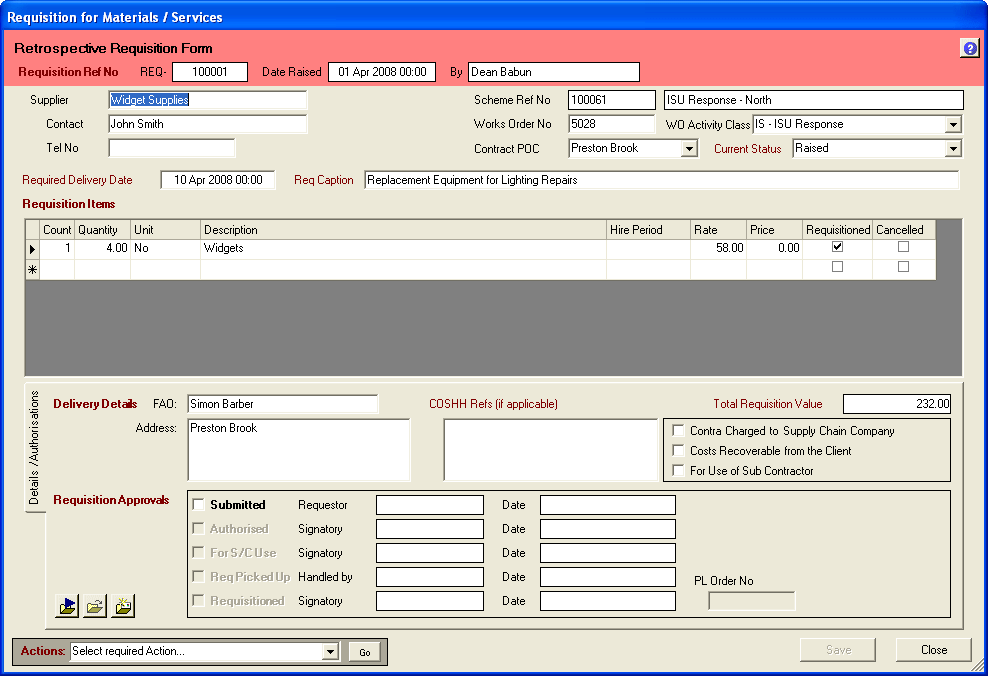
Task: Click the blue help question mark icon
Action: tap(969, 48)
